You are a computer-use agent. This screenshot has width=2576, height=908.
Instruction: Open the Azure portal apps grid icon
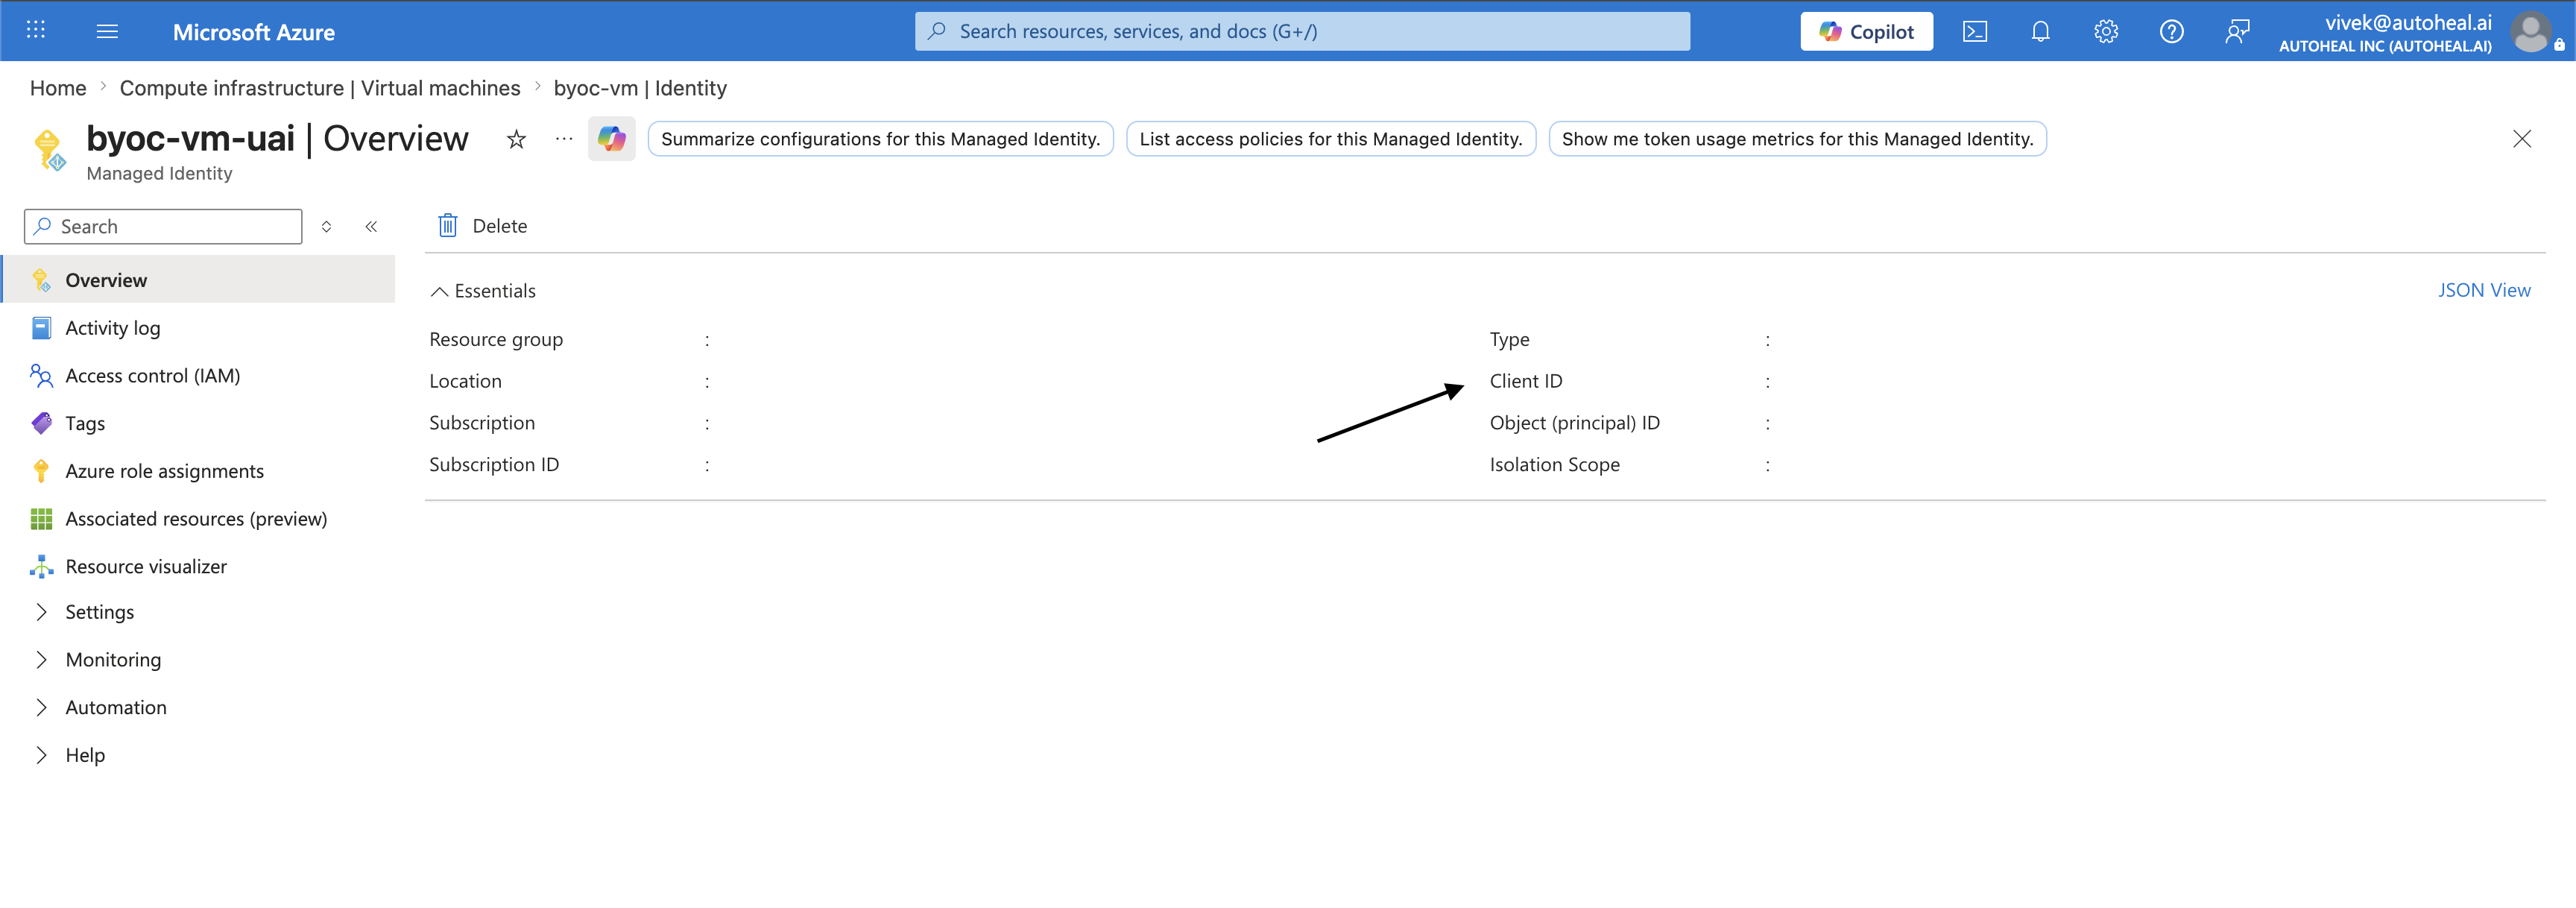point(36,31)
